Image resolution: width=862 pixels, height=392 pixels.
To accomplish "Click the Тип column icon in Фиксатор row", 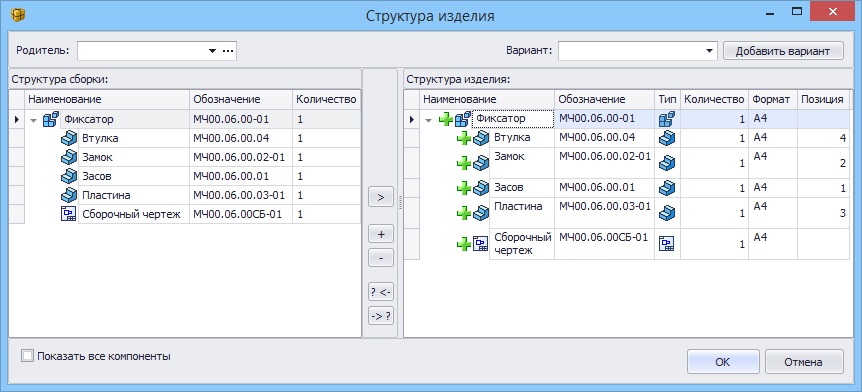I will (667, 119).
